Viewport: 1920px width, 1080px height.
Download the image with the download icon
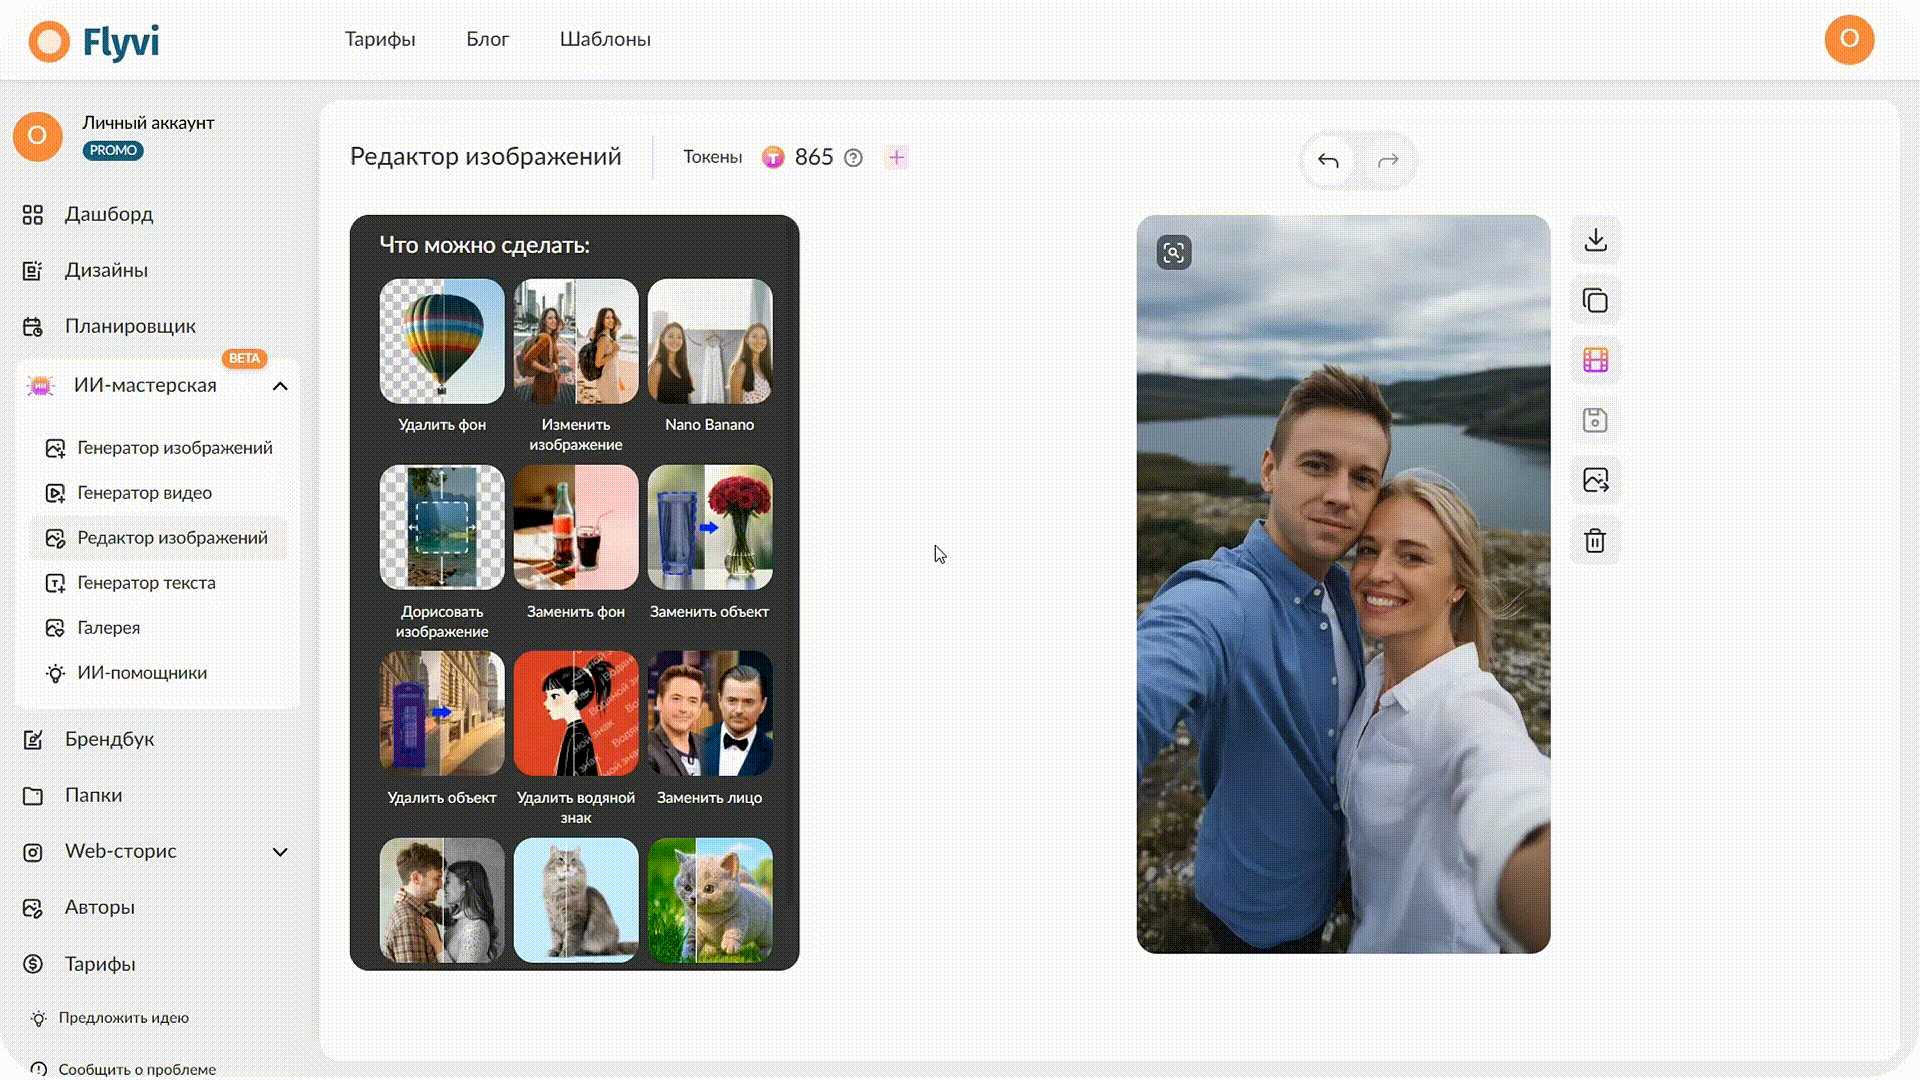[x=1596, y=240]
